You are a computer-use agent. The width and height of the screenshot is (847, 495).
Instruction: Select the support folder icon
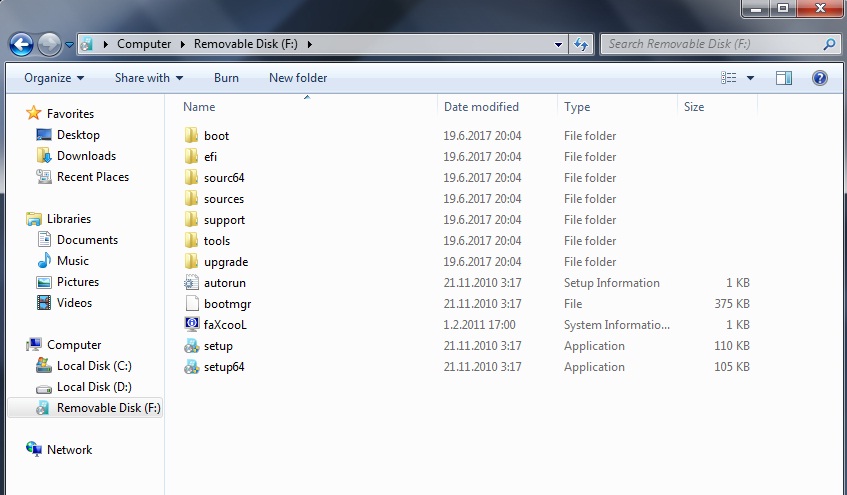191,220
